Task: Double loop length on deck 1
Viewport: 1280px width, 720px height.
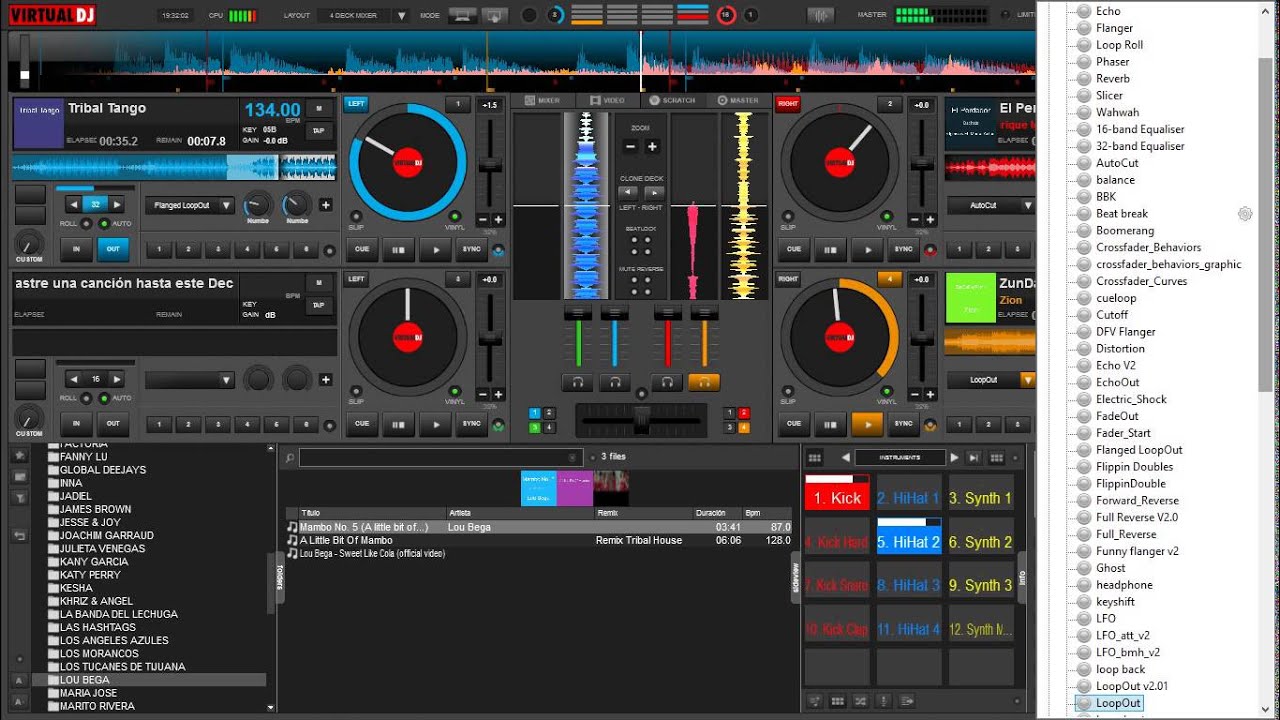Action: 118,204
